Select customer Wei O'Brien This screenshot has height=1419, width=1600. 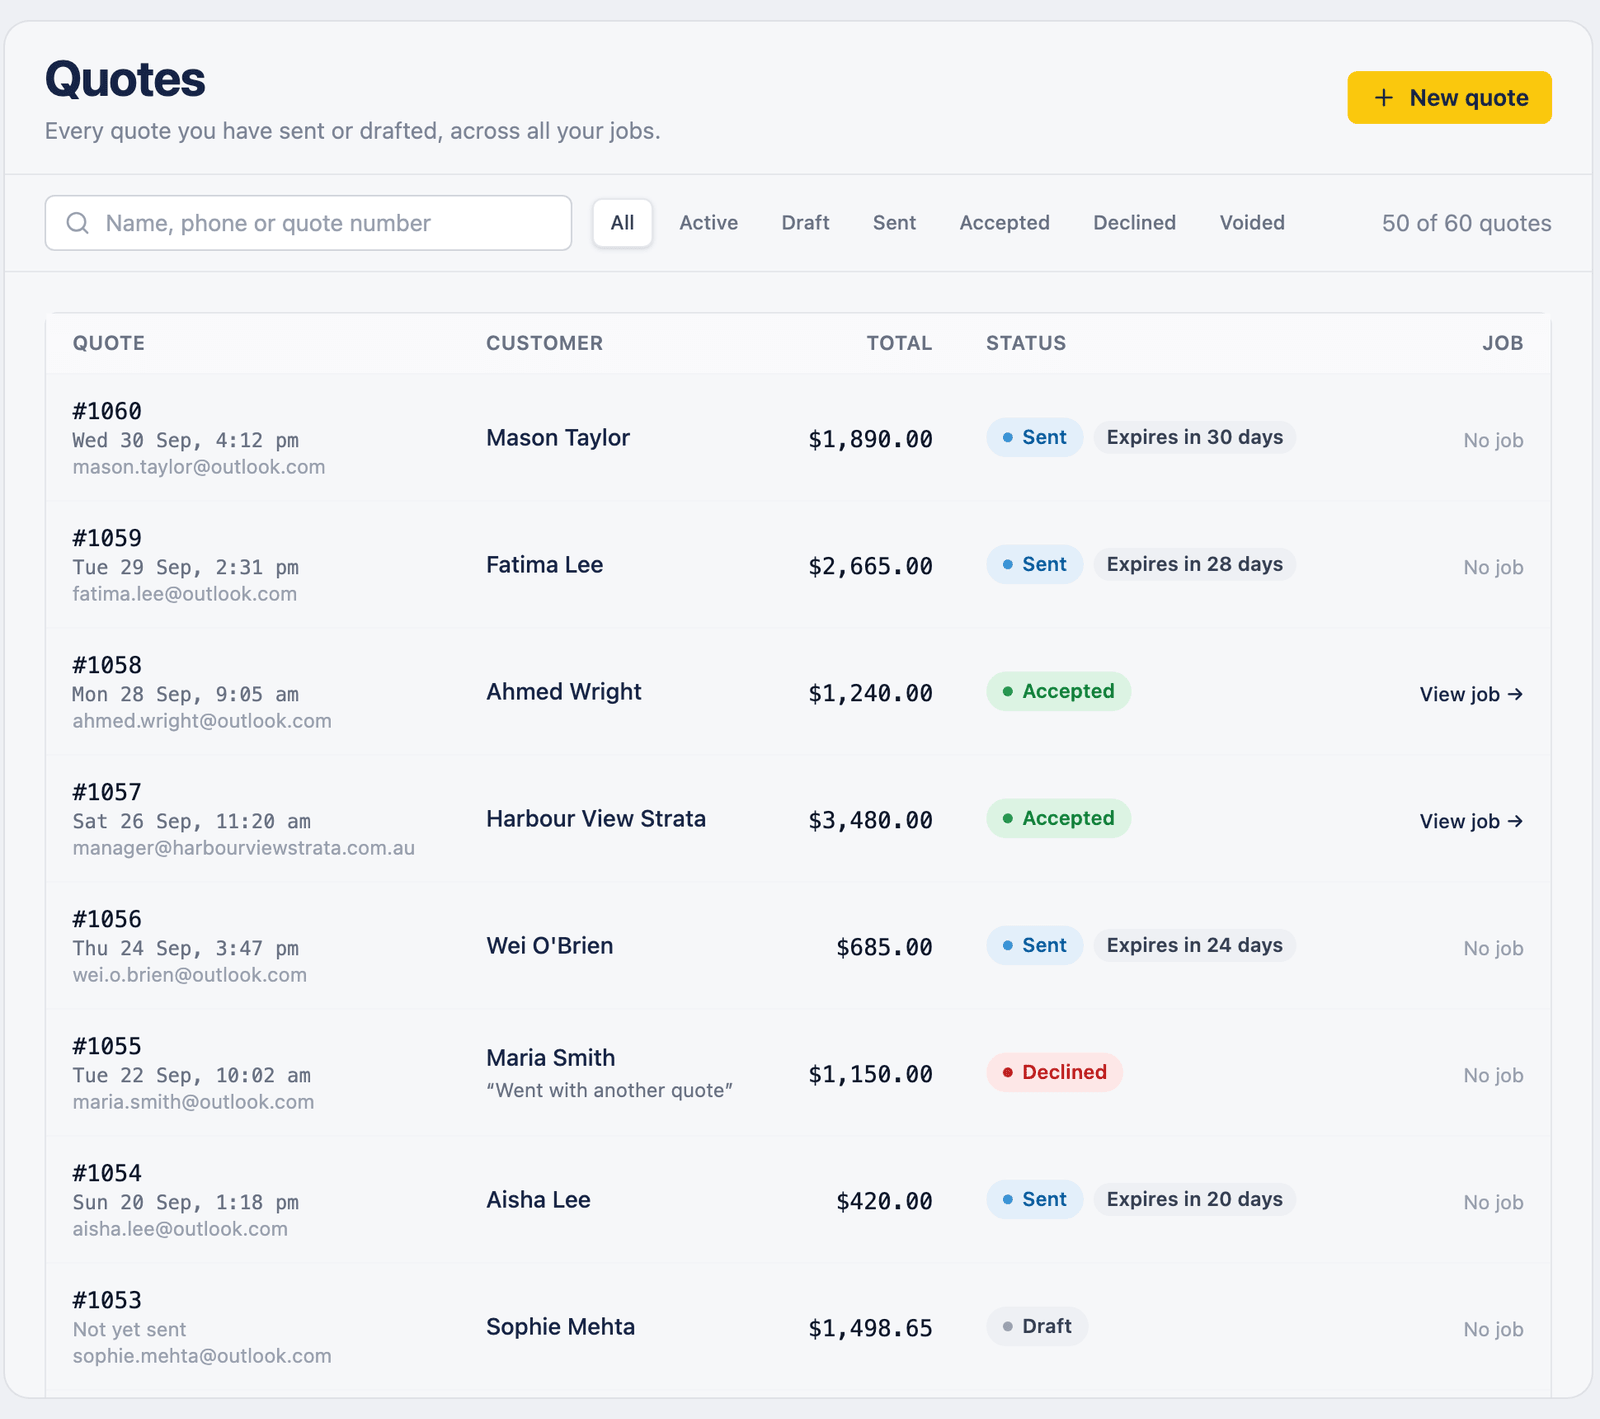tap(550, 946)
